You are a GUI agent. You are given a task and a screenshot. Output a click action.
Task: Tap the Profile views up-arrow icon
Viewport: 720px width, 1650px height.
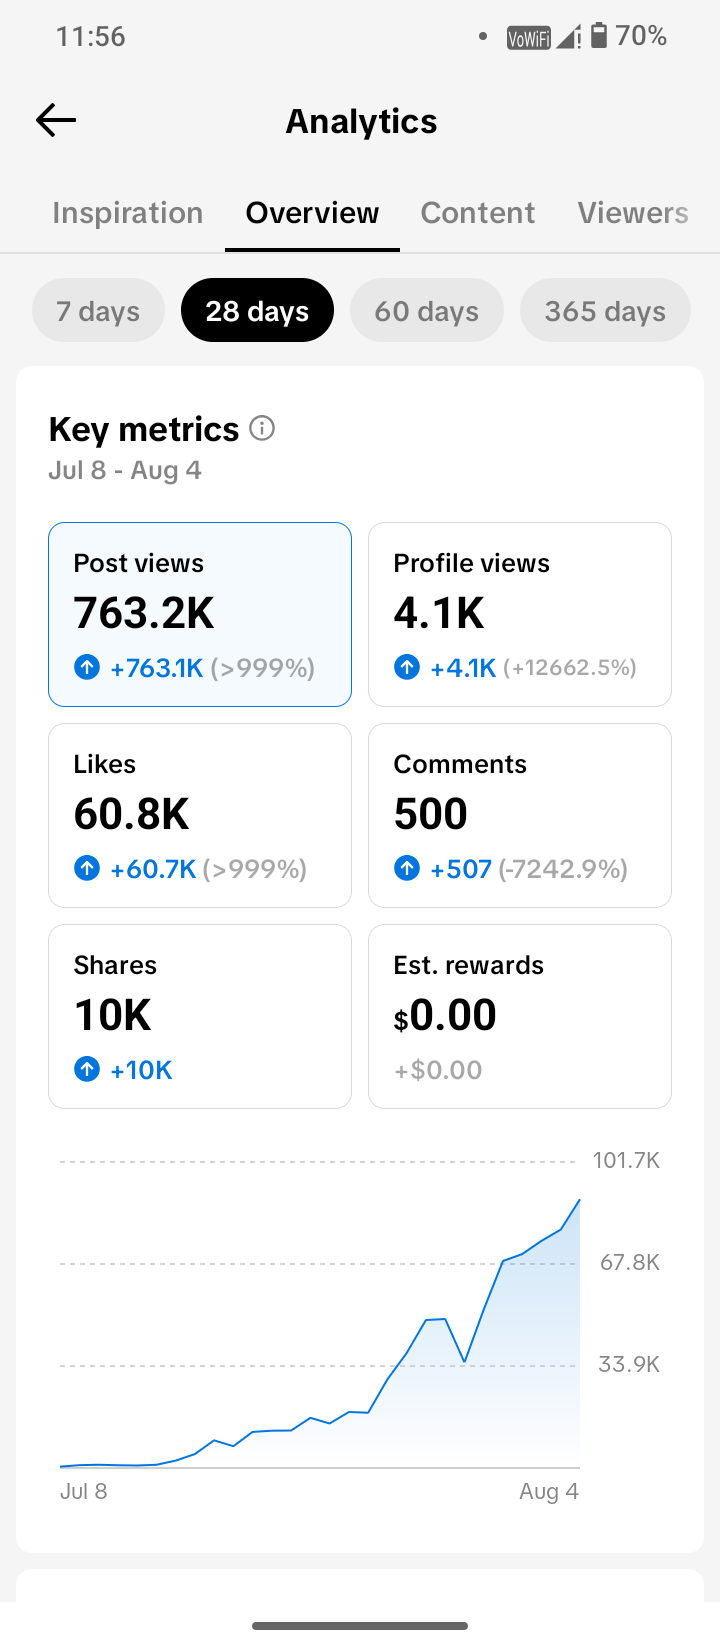[x=407, y=667]
